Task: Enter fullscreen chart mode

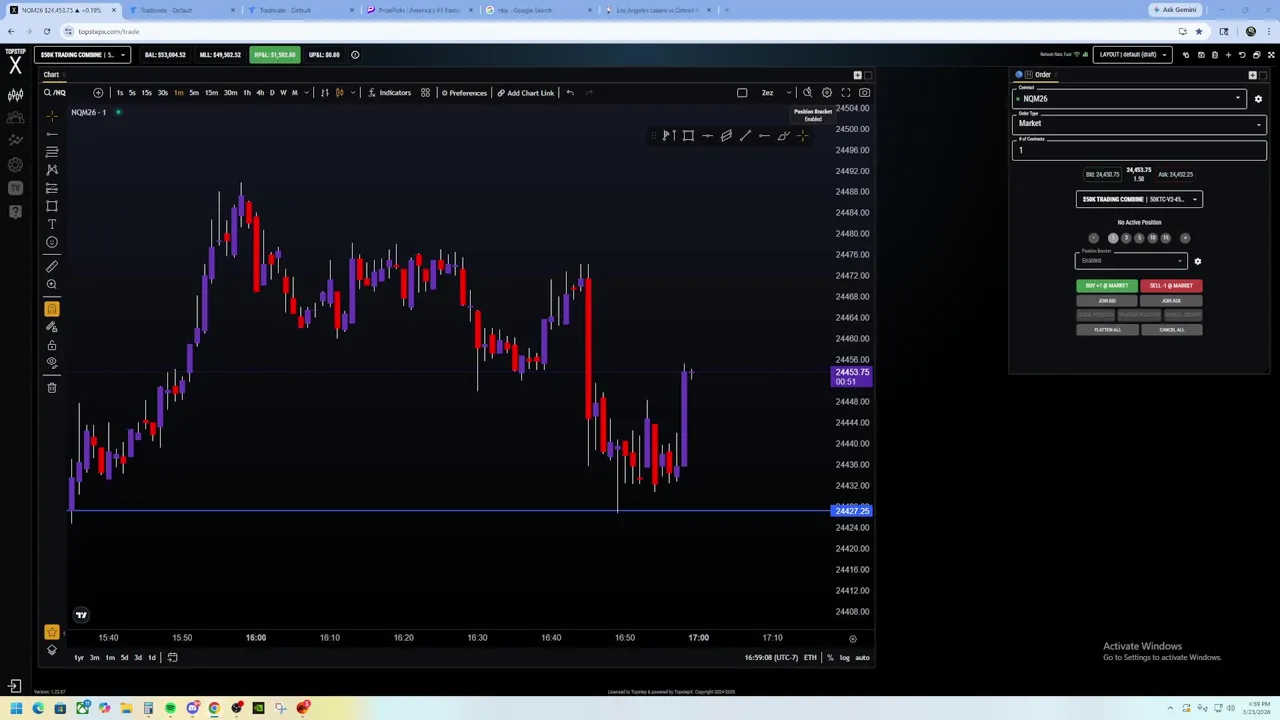Action: [845, 93]
